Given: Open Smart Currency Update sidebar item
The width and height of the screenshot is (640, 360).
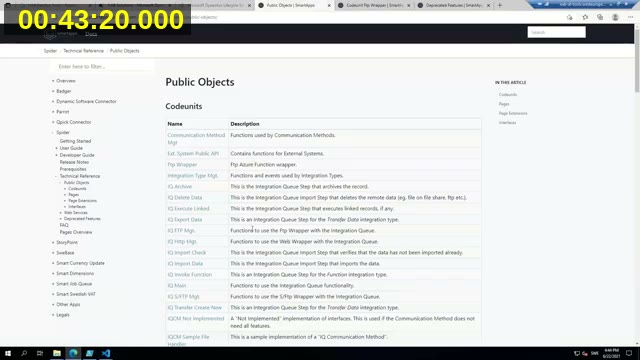Looking at the screenshot, I should point(80,263).
